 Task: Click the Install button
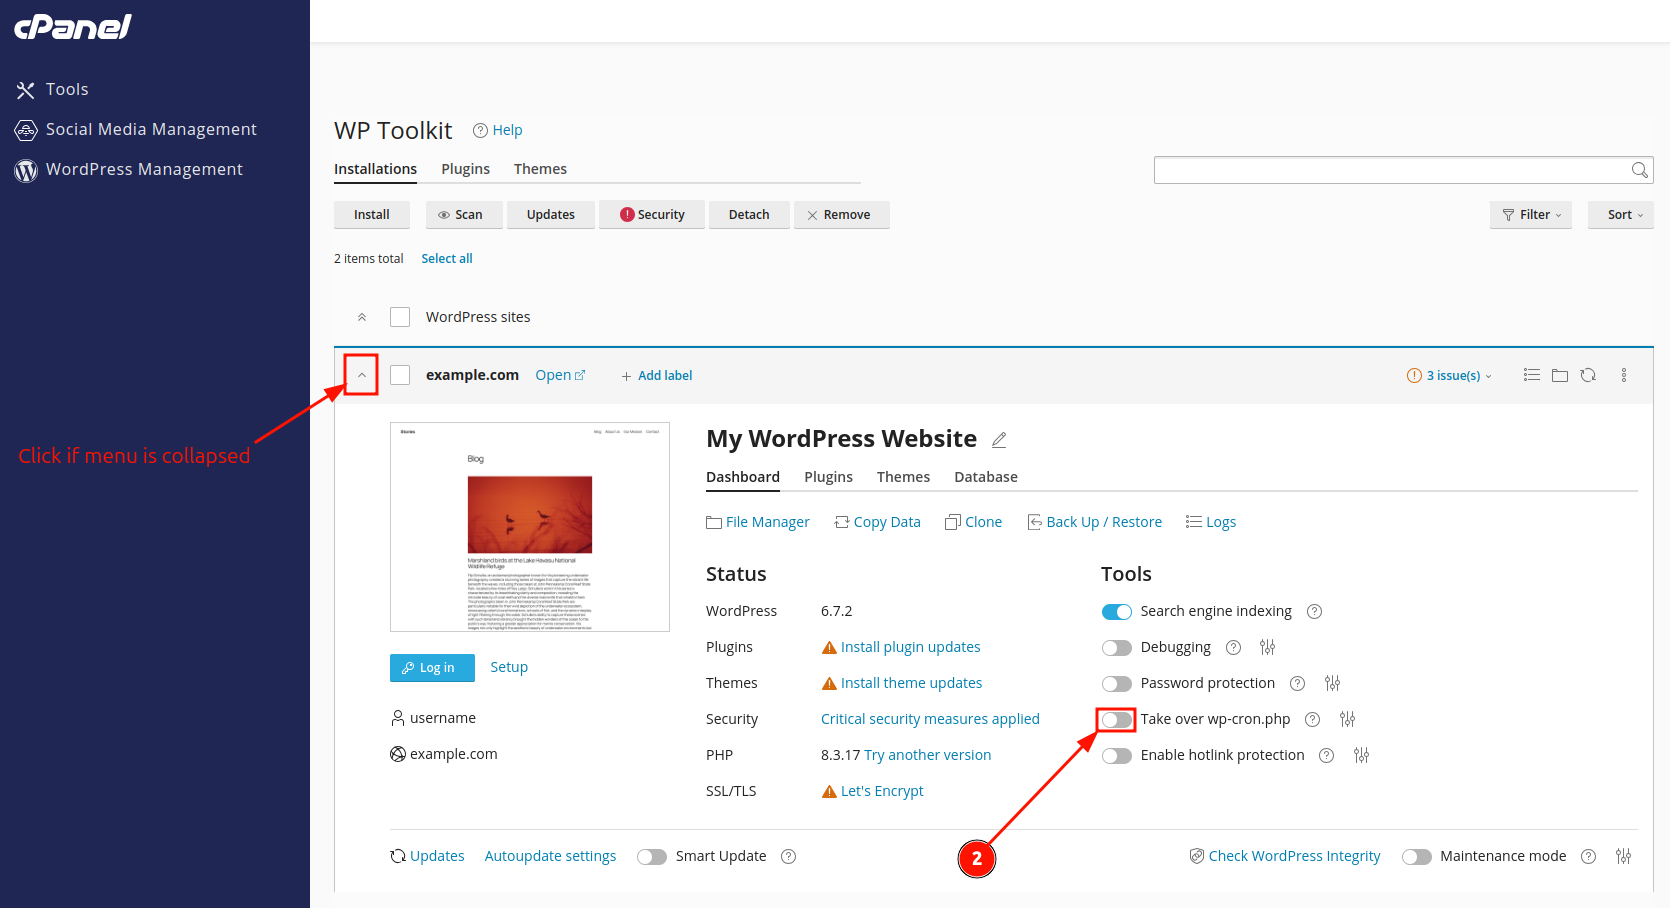point(372,215)
